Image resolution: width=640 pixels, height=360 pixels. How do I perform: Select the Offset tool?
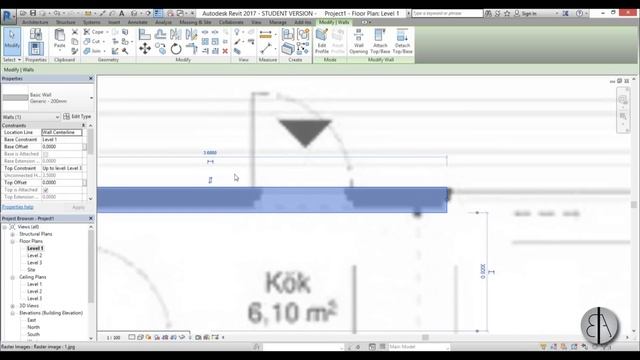[x=160, y=34]
